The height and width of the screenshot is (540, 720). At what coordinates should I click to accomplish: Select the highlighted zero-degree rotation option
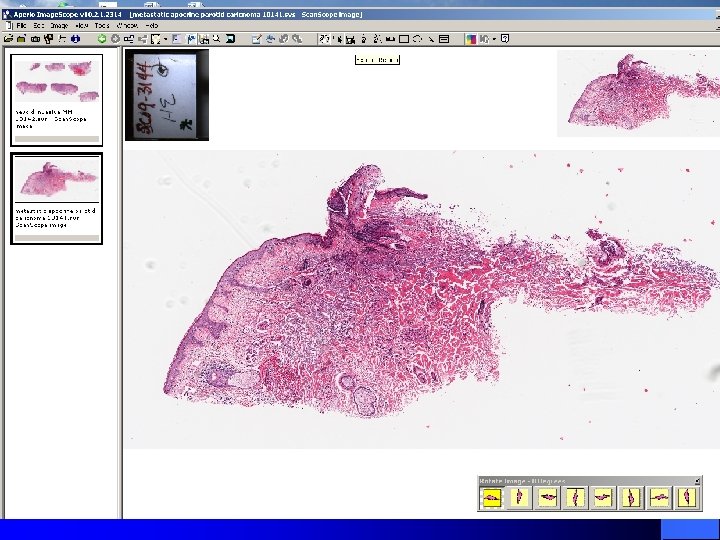pyautogui.click(x=491, y=498)
